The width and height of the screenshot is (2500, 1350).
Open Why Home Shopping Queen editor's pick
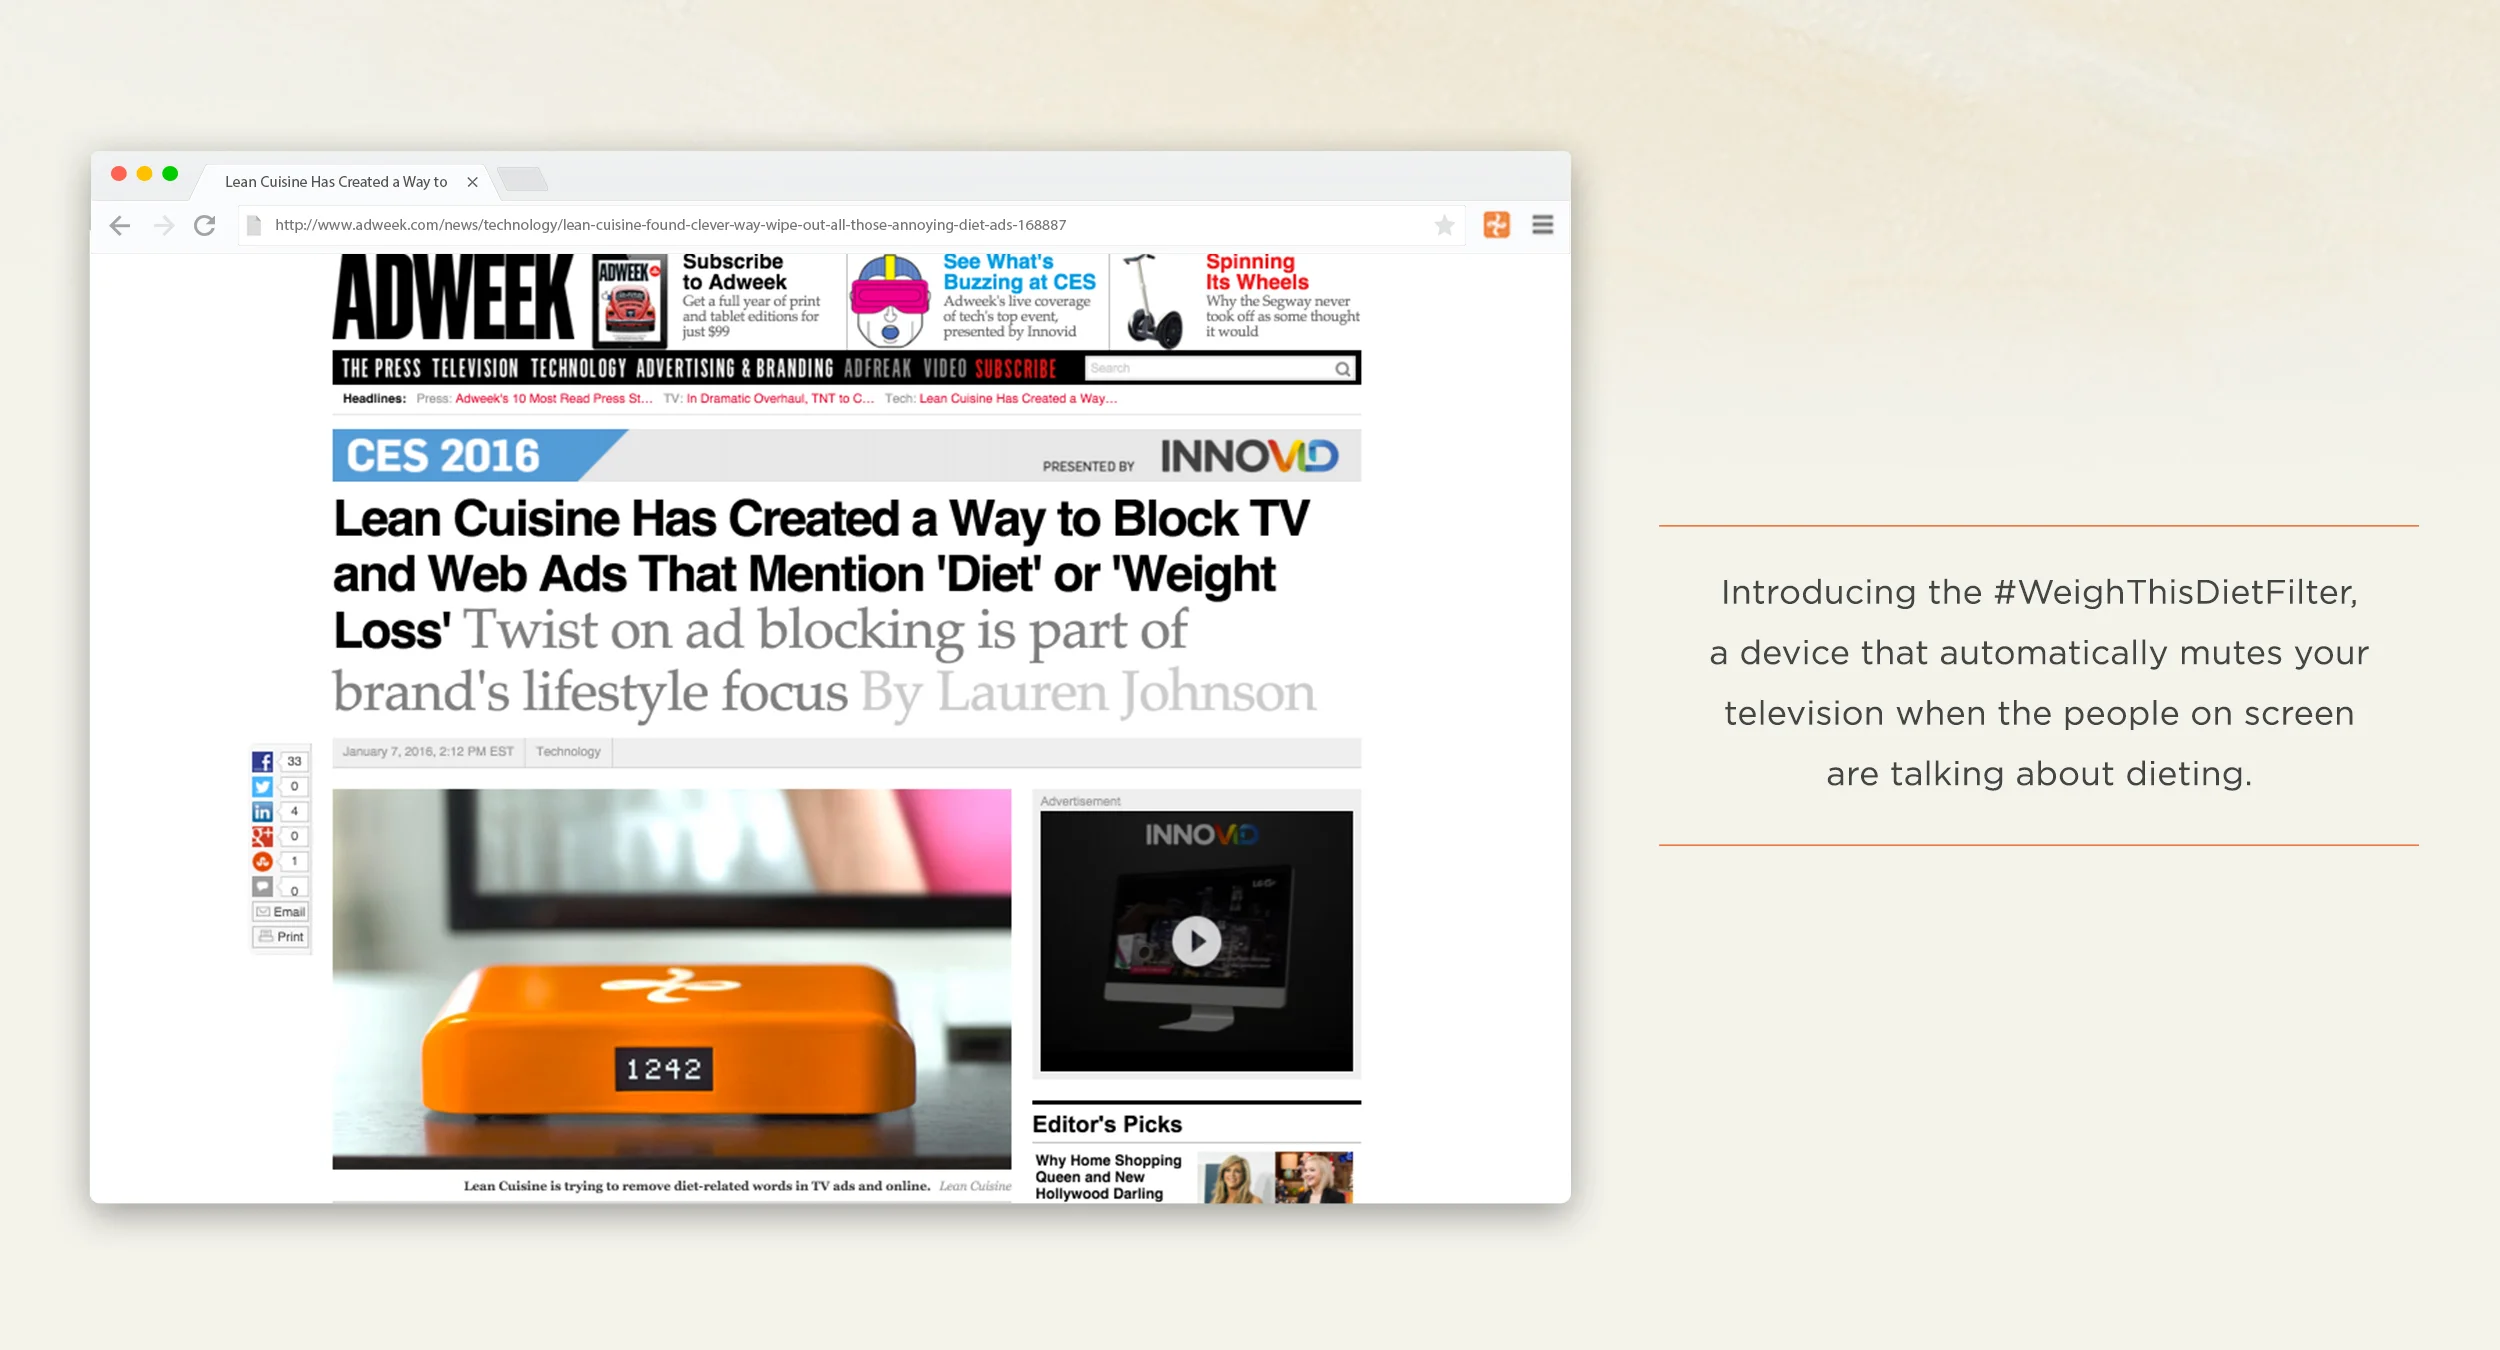coord(1108,1177)
